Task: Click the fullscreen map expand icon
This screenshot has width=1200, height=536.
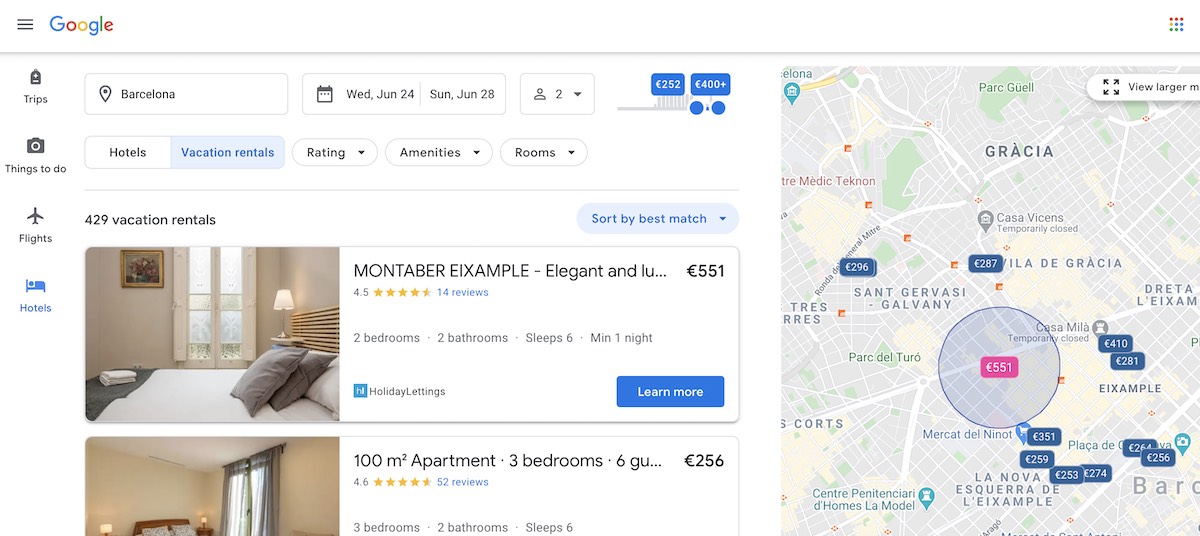Action: pyautogui.click(x=1111, y=87)
